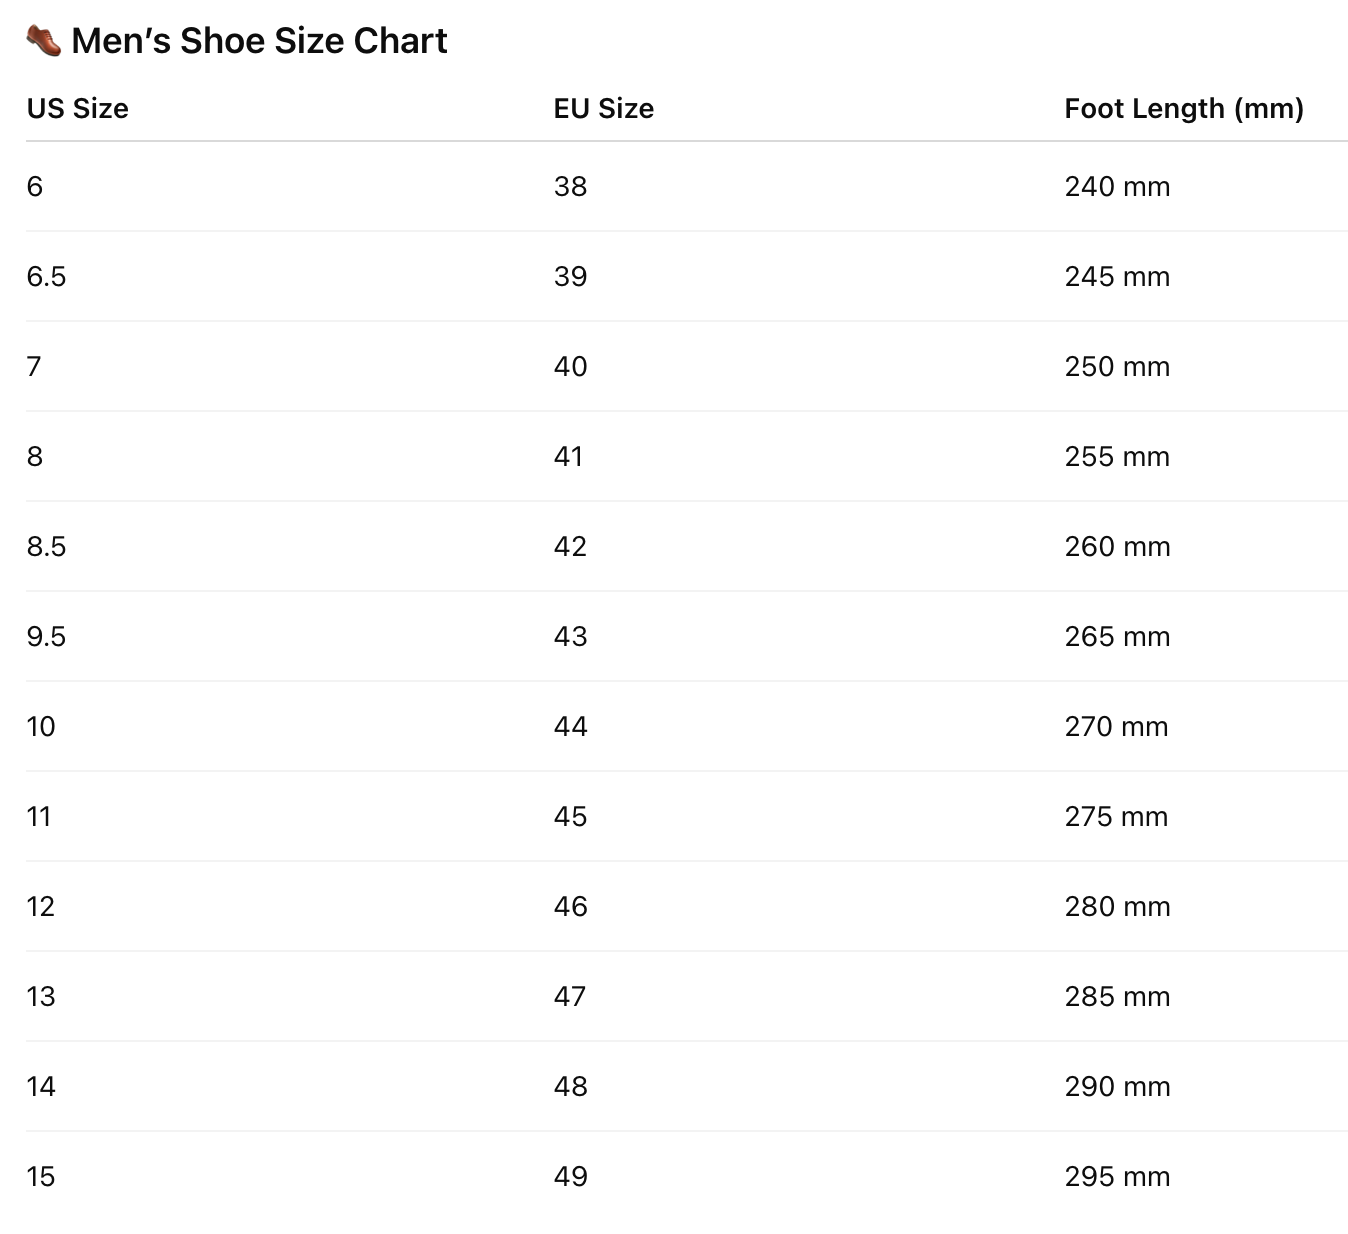1348x1234 pixels.
Task: Select US size 8 cell
Action: click(x=35, y=456)
